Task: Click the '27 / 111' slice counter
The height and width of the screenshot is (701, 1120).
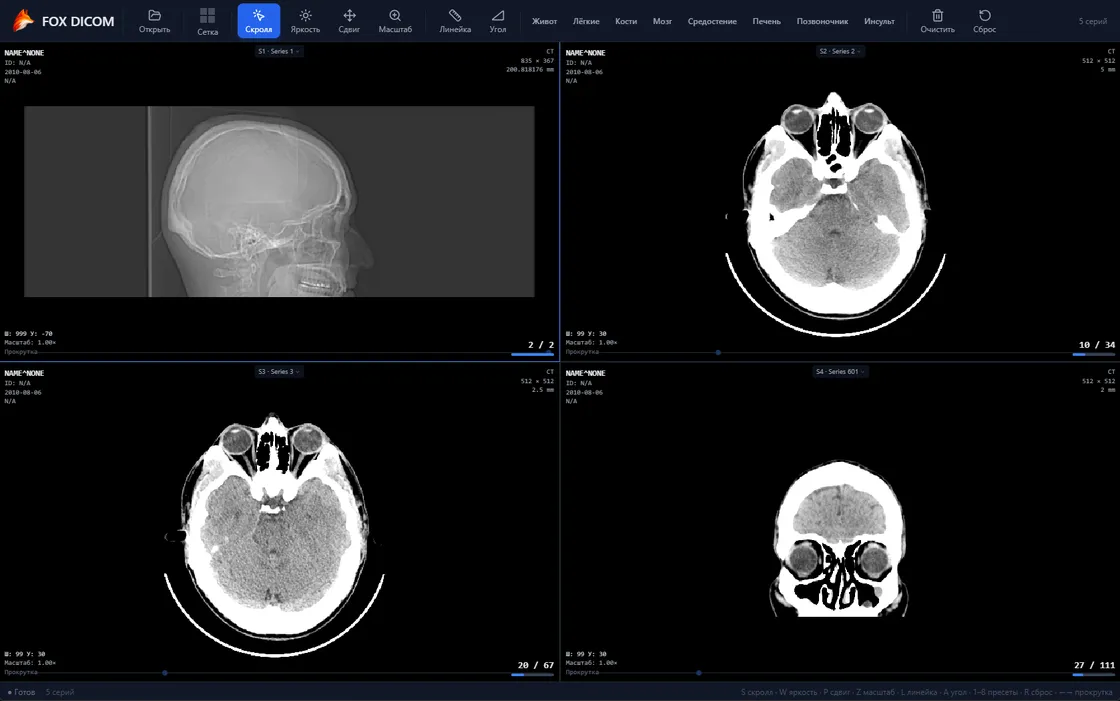Action: click(x=1094, y=665)
